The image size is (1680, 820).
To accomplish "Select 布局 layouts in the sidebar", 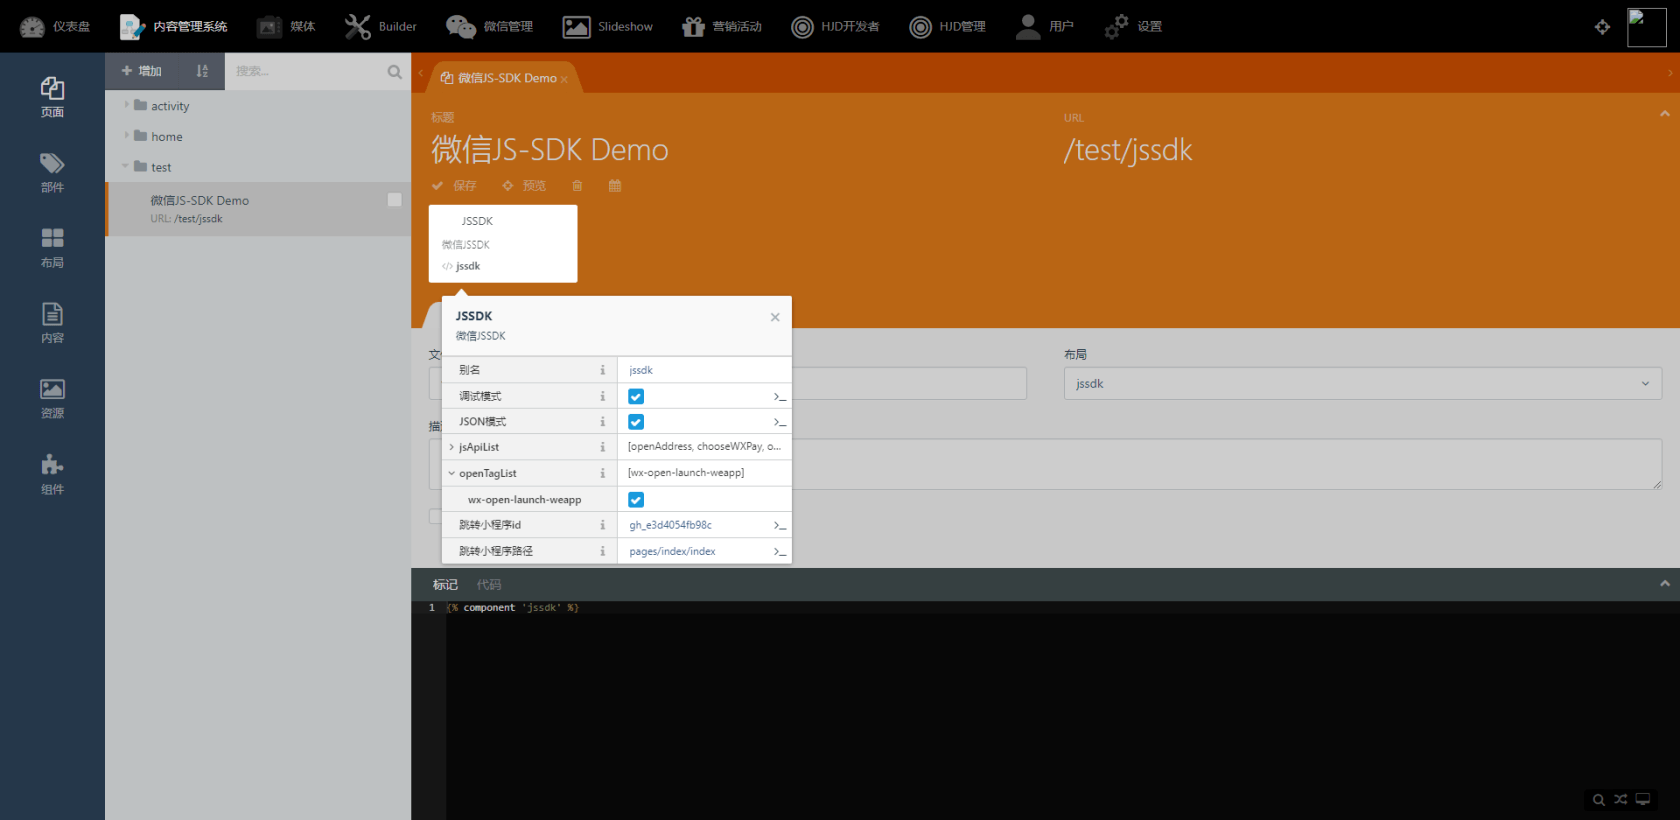I will [x=52, y=247].
